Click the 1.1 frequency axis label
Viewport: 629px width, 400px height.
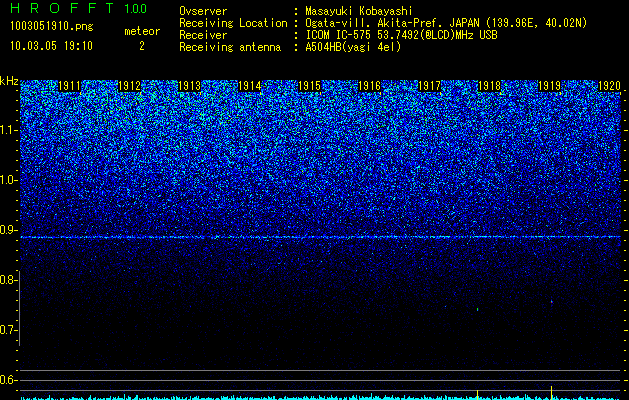[x=8, y=130]
